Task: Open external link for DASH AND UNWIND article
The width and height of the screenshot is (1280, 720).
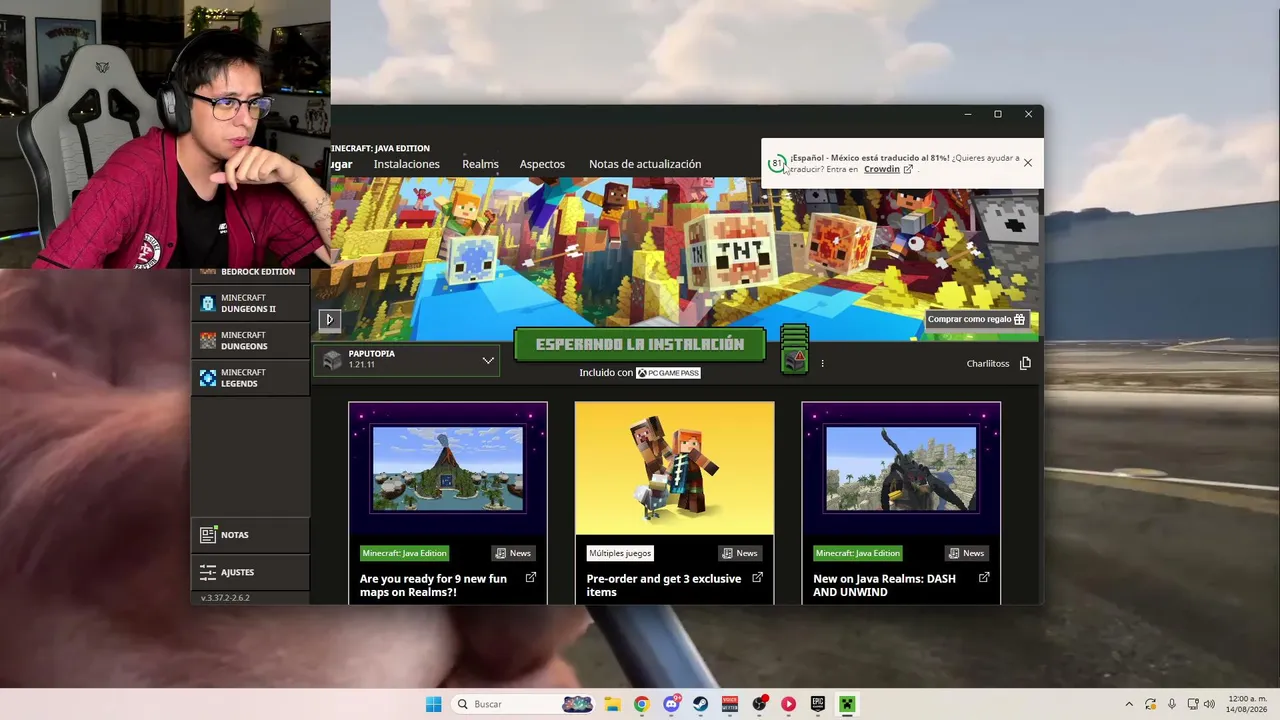Action: 984,578
